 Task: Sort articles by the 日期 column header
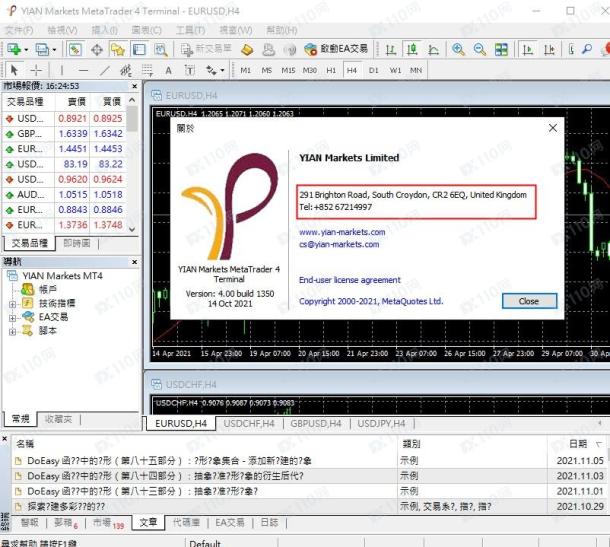(x=578, y=444)
